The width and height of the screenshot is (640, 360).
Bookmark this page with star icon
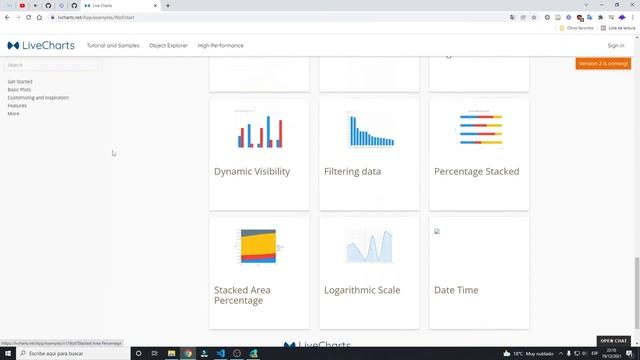pyautogui.click(x=534, y=18)
